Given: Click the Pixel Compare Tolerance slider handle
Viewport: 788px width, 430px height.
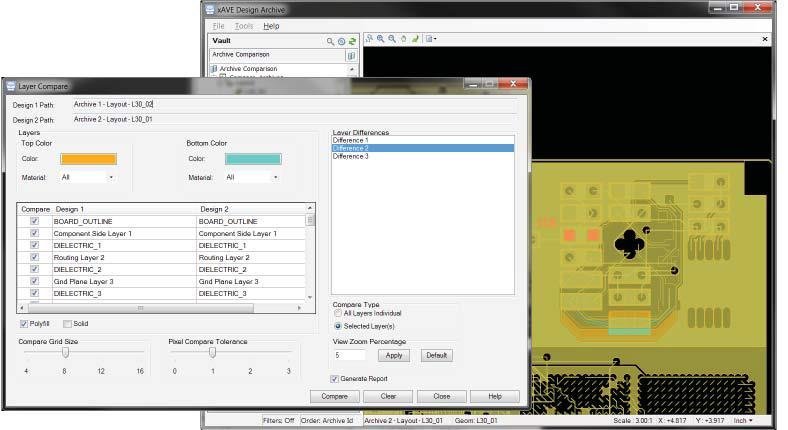Looking at the screenshot, I should (x=213, y=353).
